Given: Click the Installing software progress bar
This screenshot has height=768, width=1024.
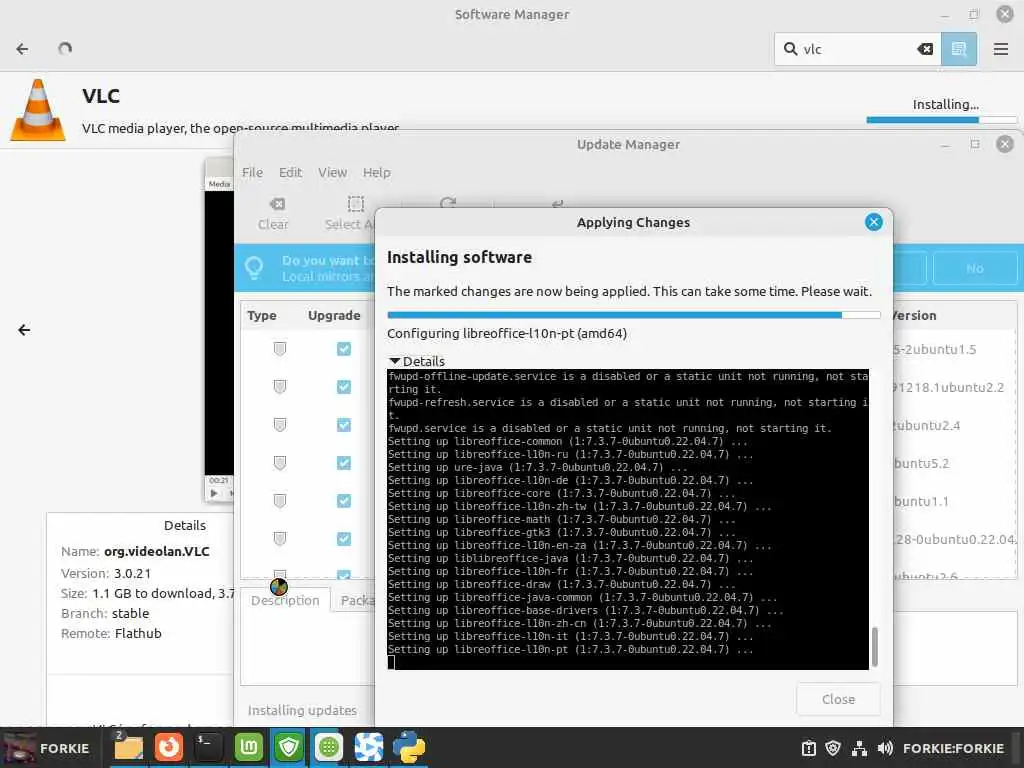Looking at the screenshot, I should (633, 315).
